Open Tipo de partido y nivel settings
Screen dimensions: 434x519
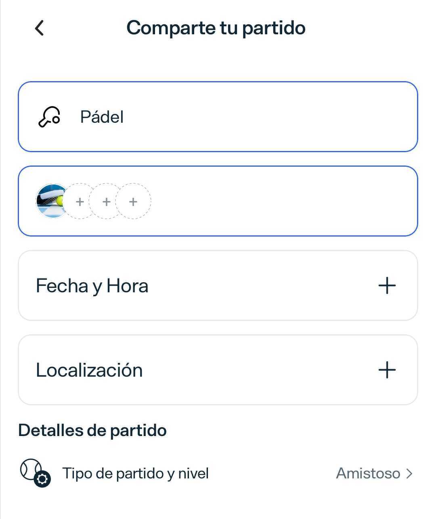(x=216, y=473)
